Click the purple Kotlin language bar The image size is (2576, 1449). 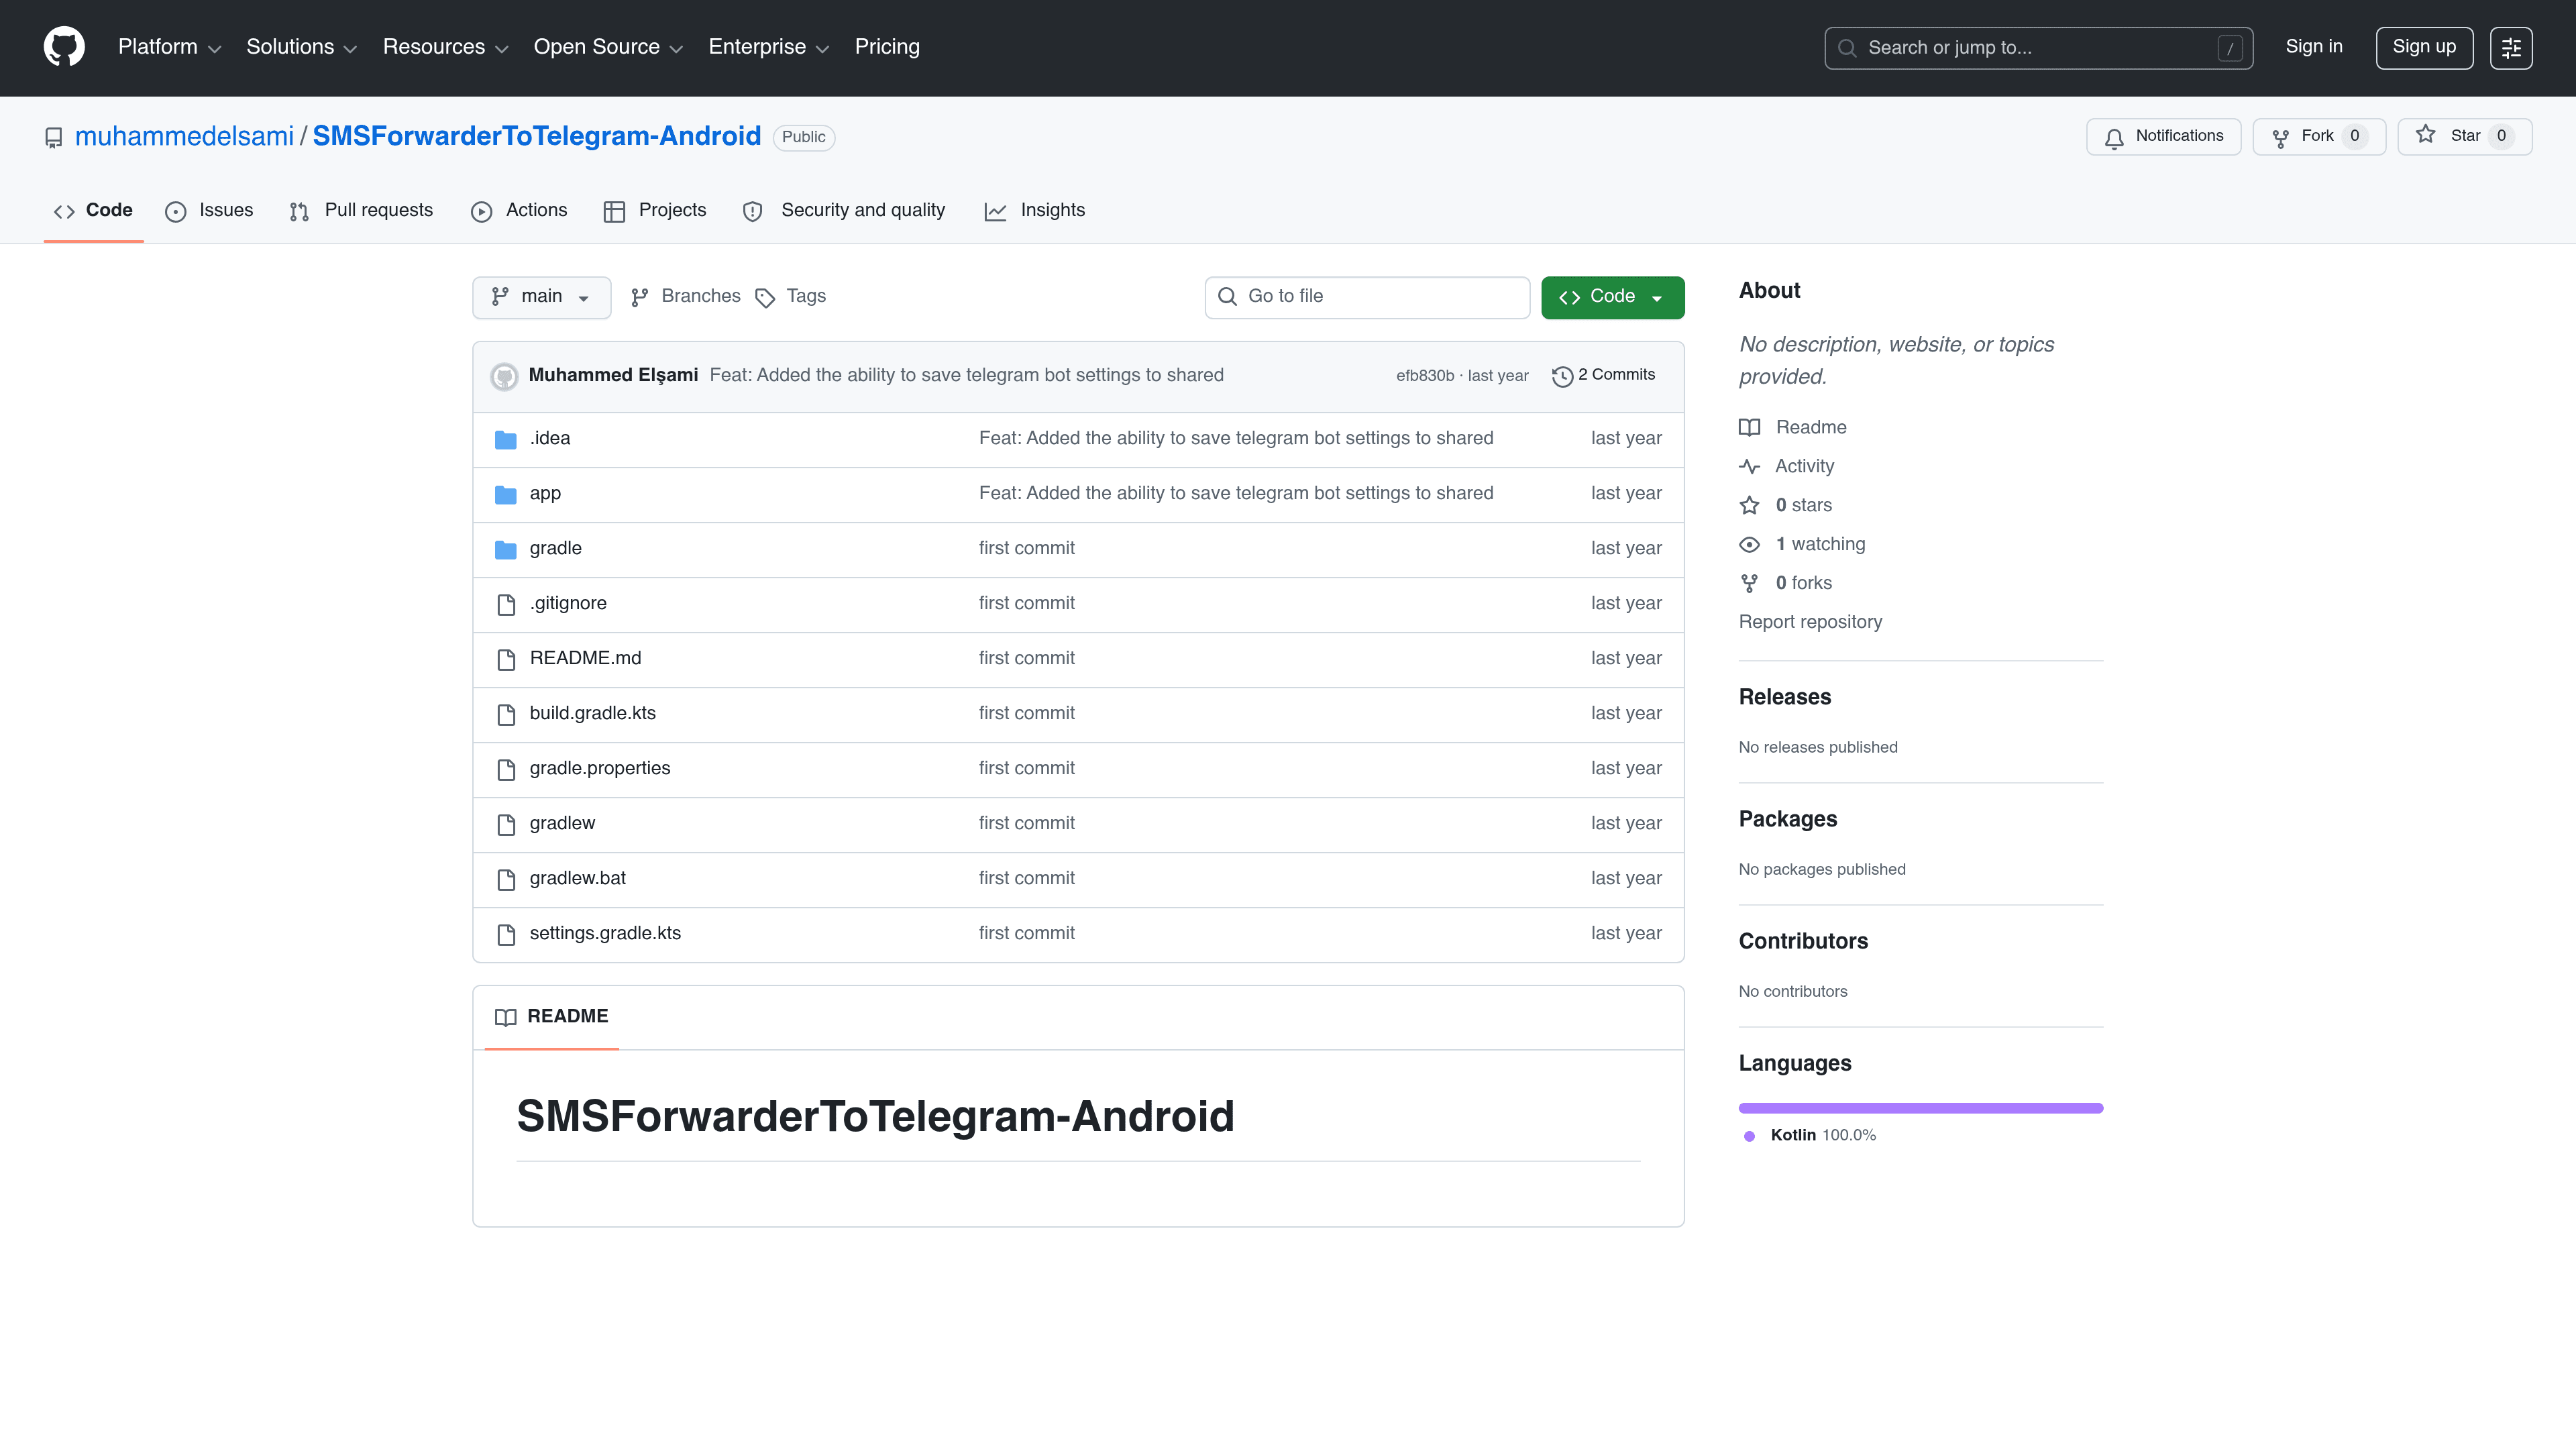(1920, 1107)
